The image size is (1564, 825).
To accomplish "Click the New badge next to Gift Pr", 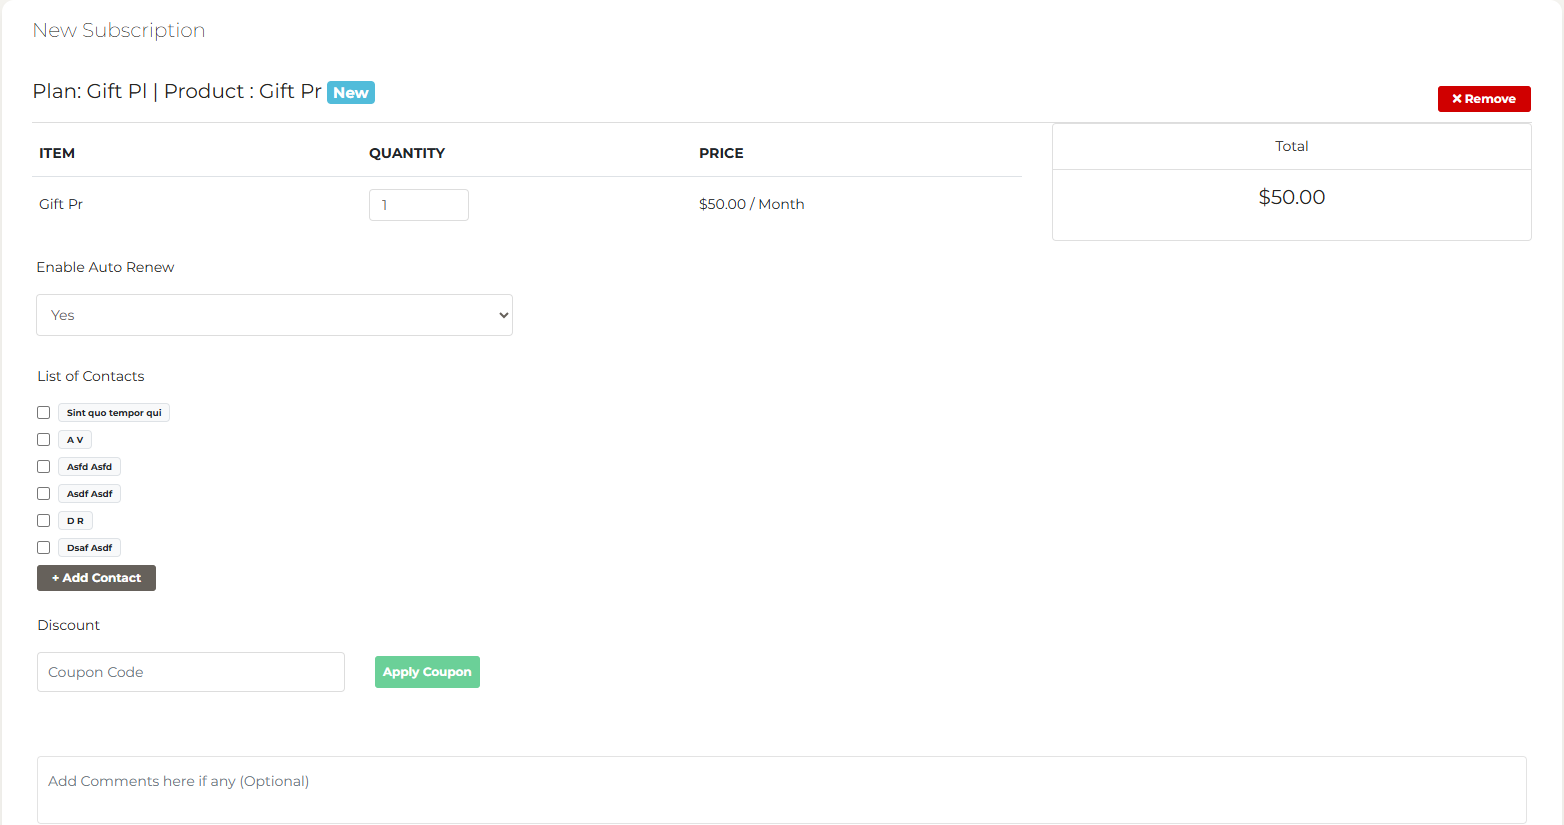I will (x=351, y=91).
